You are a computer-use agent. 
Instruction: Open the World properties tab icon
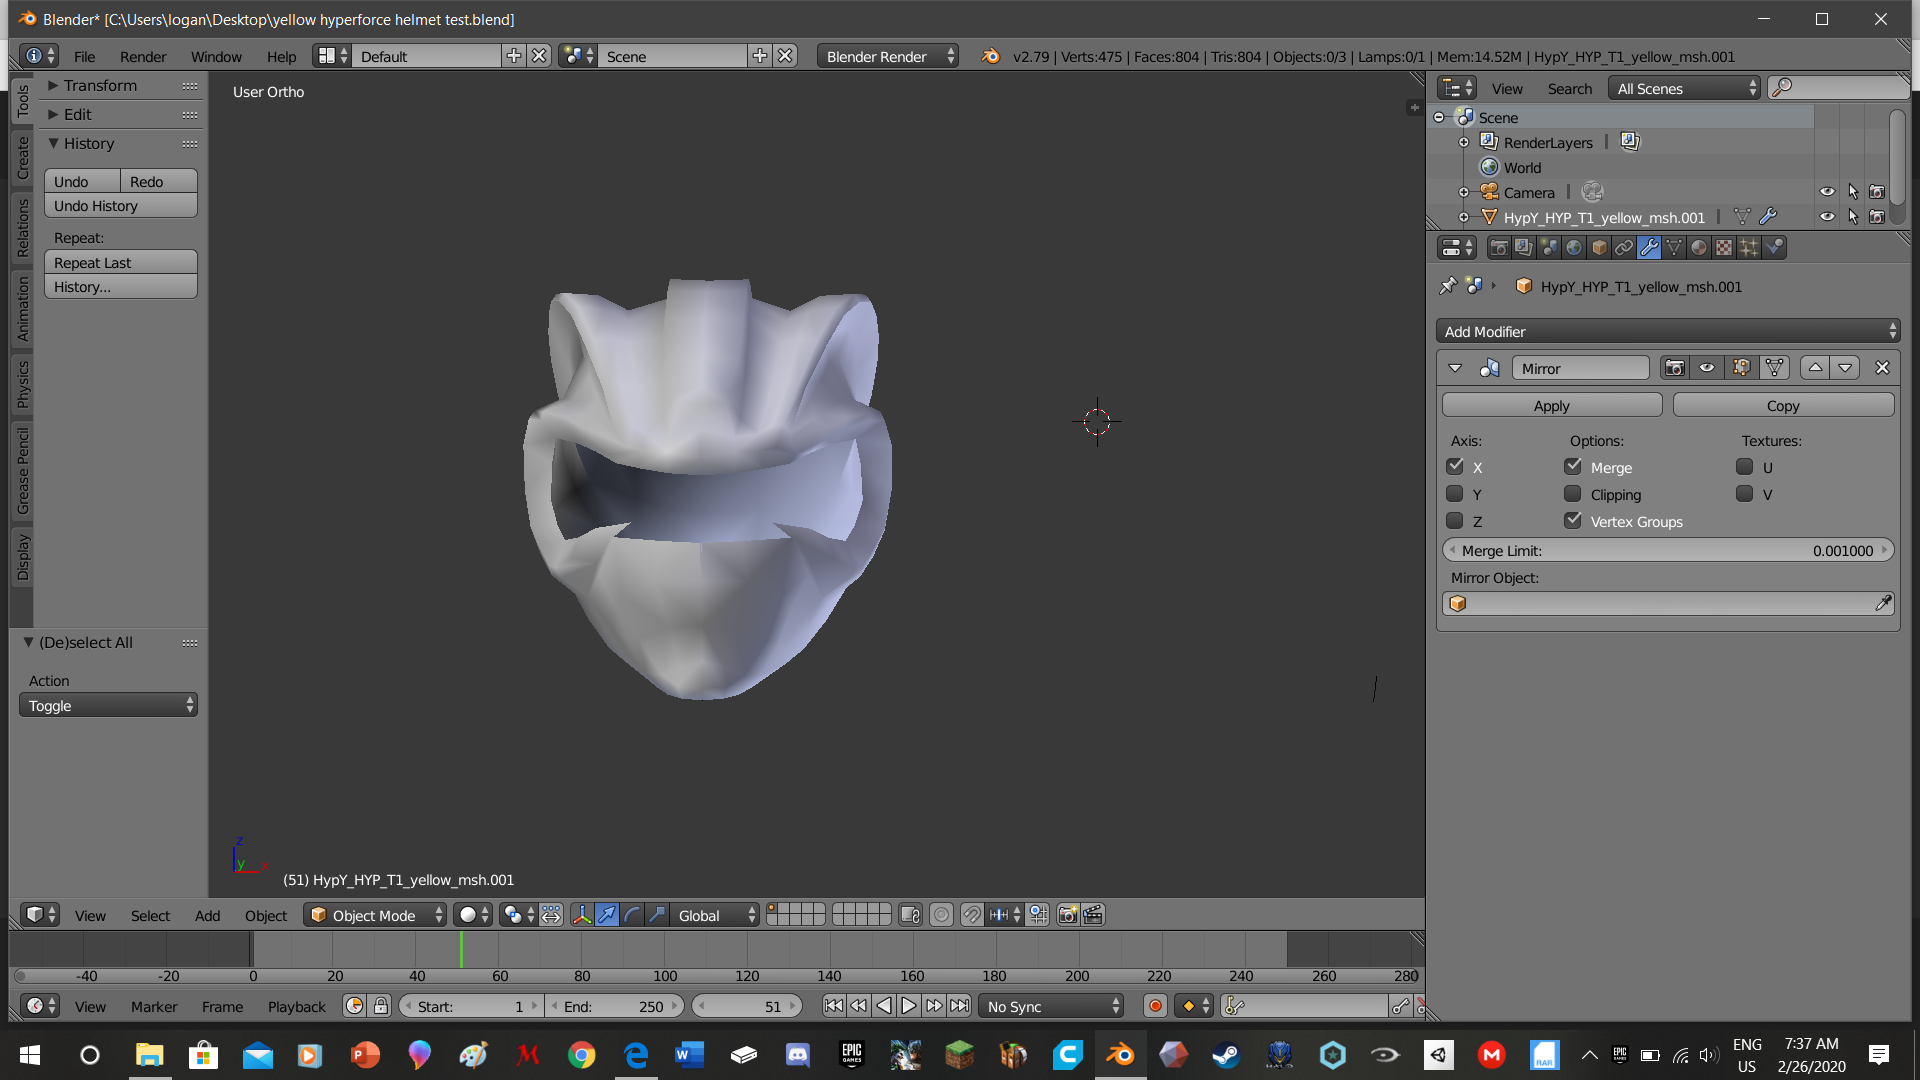[1574, 248]
